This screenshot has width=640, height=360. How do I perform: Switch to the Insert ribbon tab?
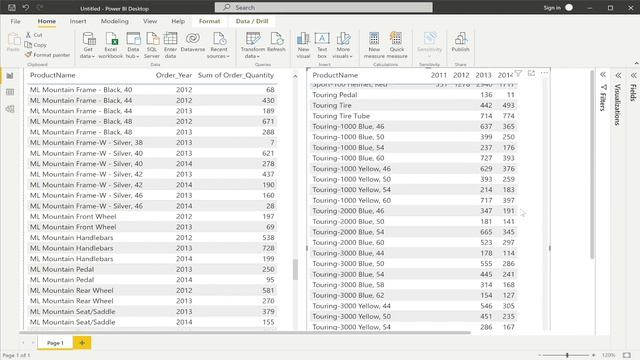[x=78, y=21]
